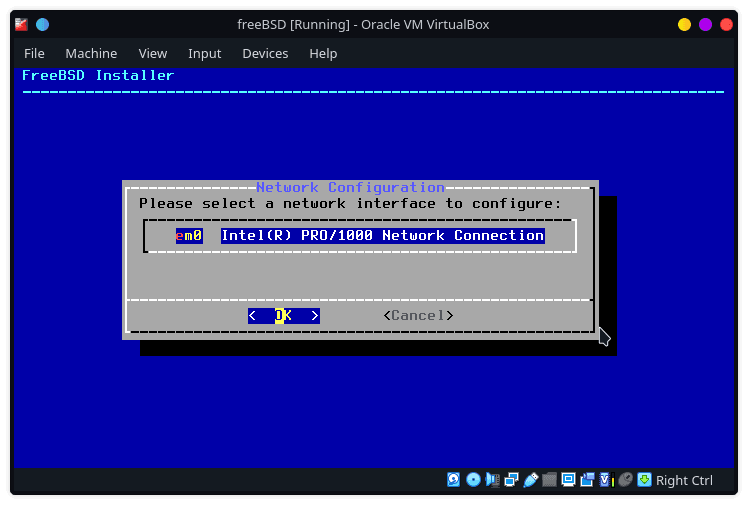Open the Help menu
Screen dimensions: 748x505
pyautogui.click(x=323, y=53)
